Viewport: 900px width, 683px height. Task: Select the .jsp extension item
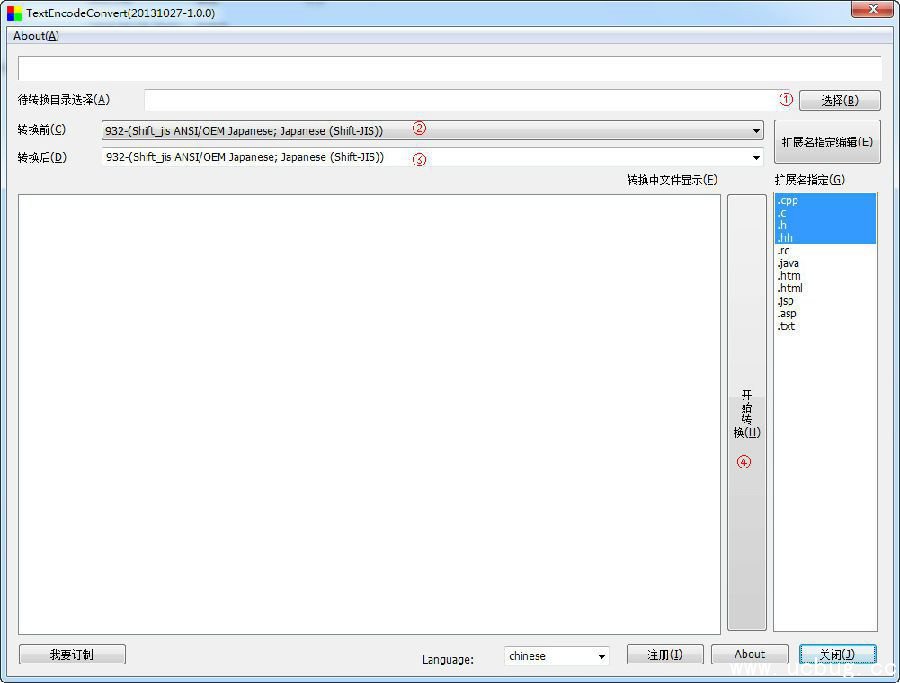(786, 301)
